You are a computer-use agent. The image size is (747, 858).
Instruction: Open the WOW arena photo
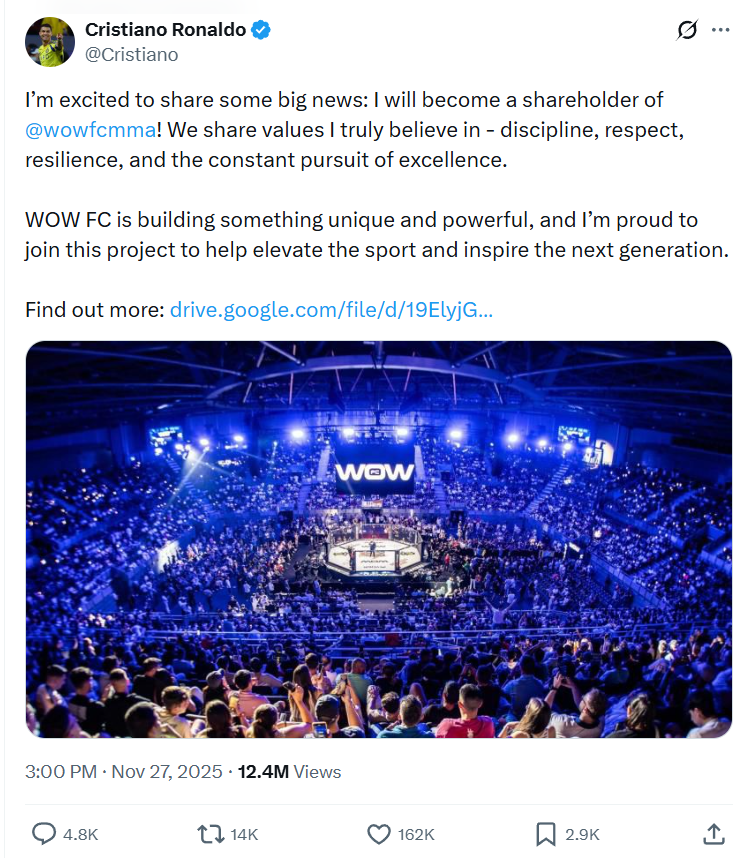[378, 539]
